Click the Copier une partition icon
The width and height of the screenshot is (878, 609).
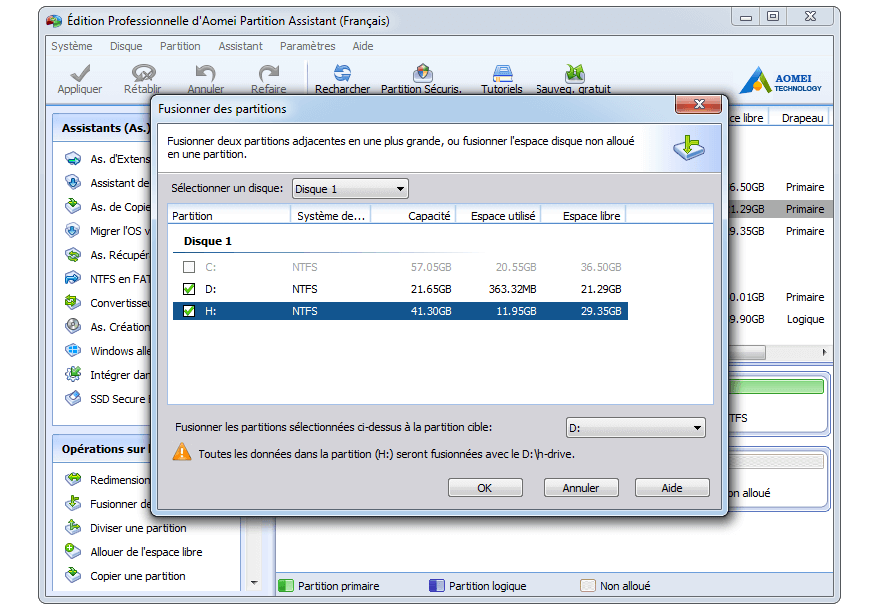tap(73, 576)
